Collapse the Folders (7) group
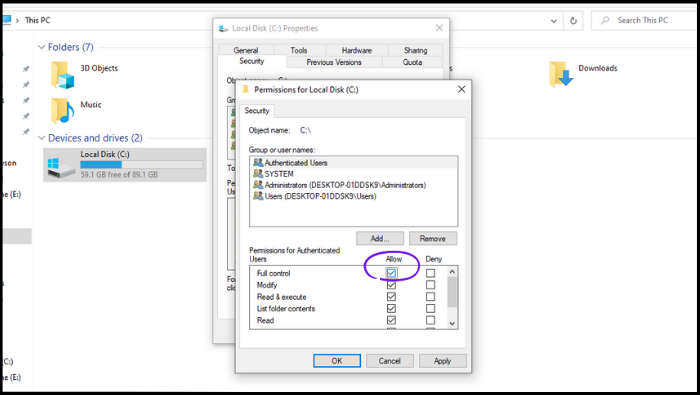The height and width of the screenshot is (395, 700). 42,47
